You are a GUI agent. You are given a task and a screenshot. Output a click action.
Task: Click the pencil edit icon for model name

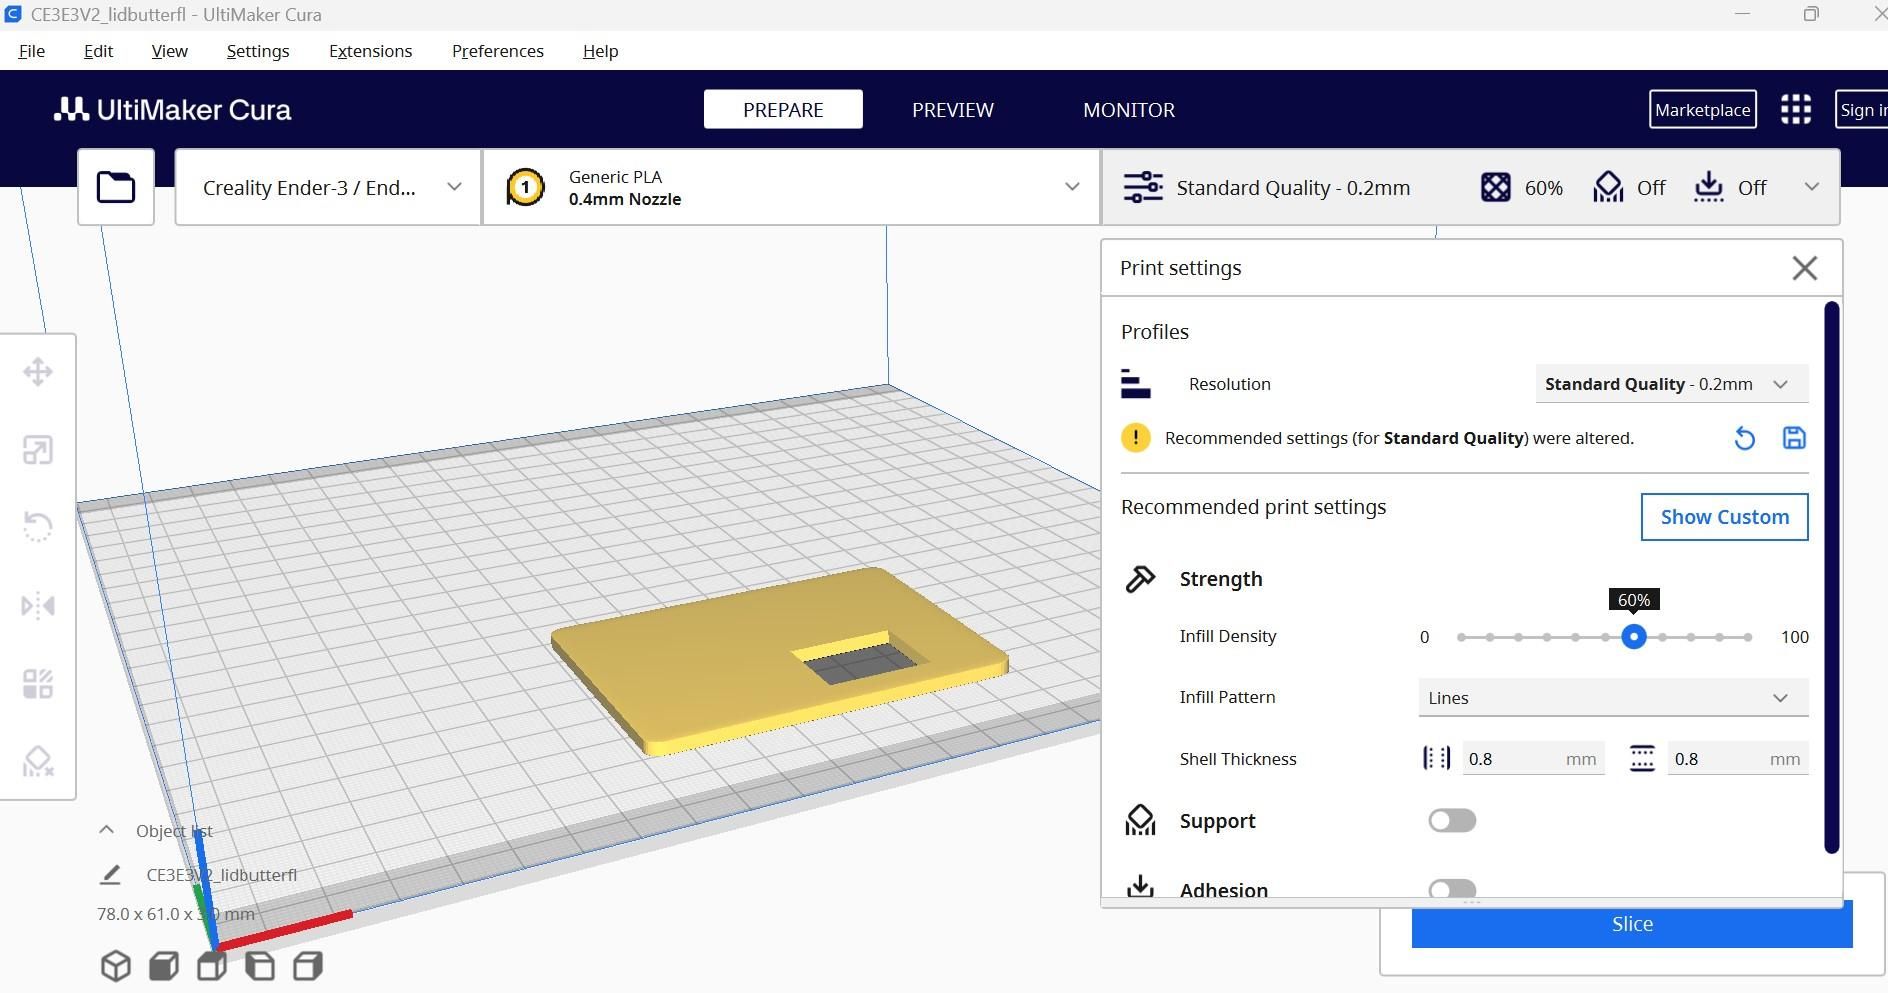click(x=110, y=875)
